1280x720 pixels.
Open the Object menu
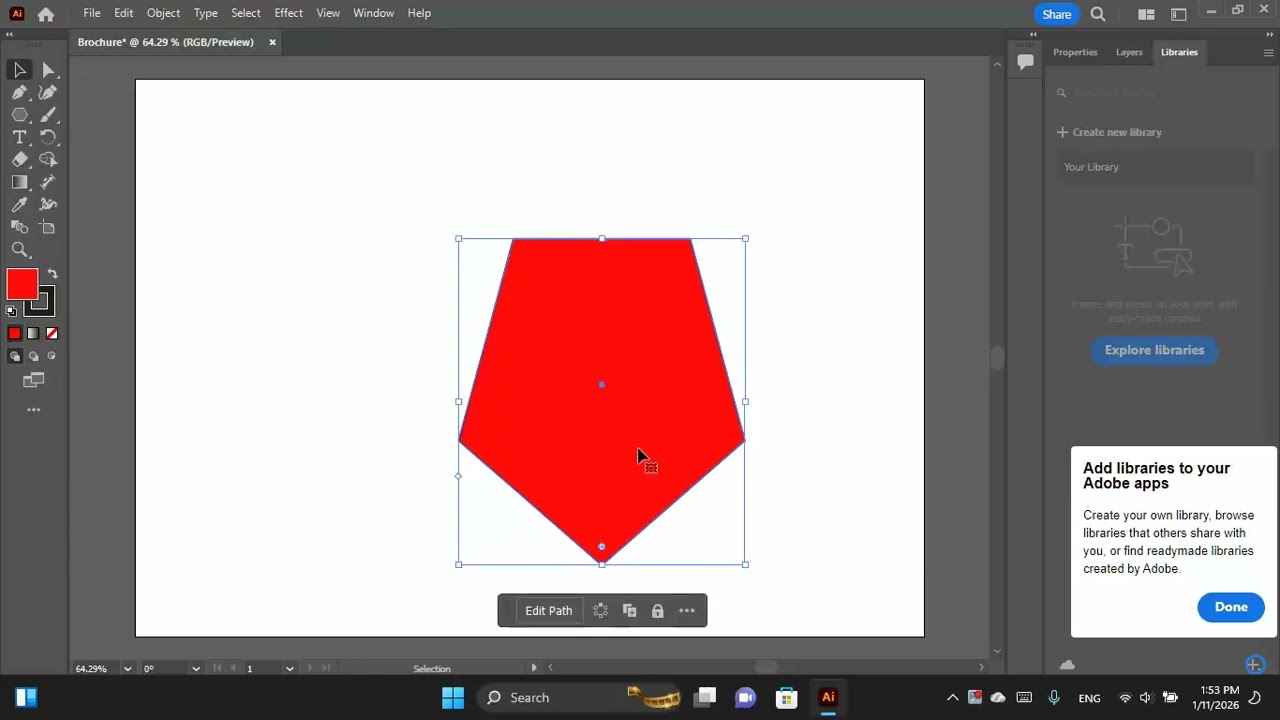[163, 13]
